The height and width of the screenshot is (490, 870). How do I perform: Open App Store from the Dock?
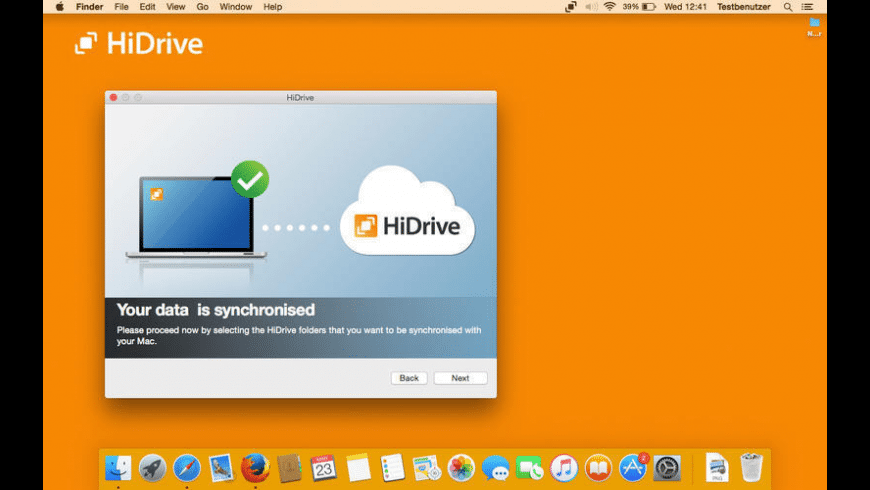633,467
